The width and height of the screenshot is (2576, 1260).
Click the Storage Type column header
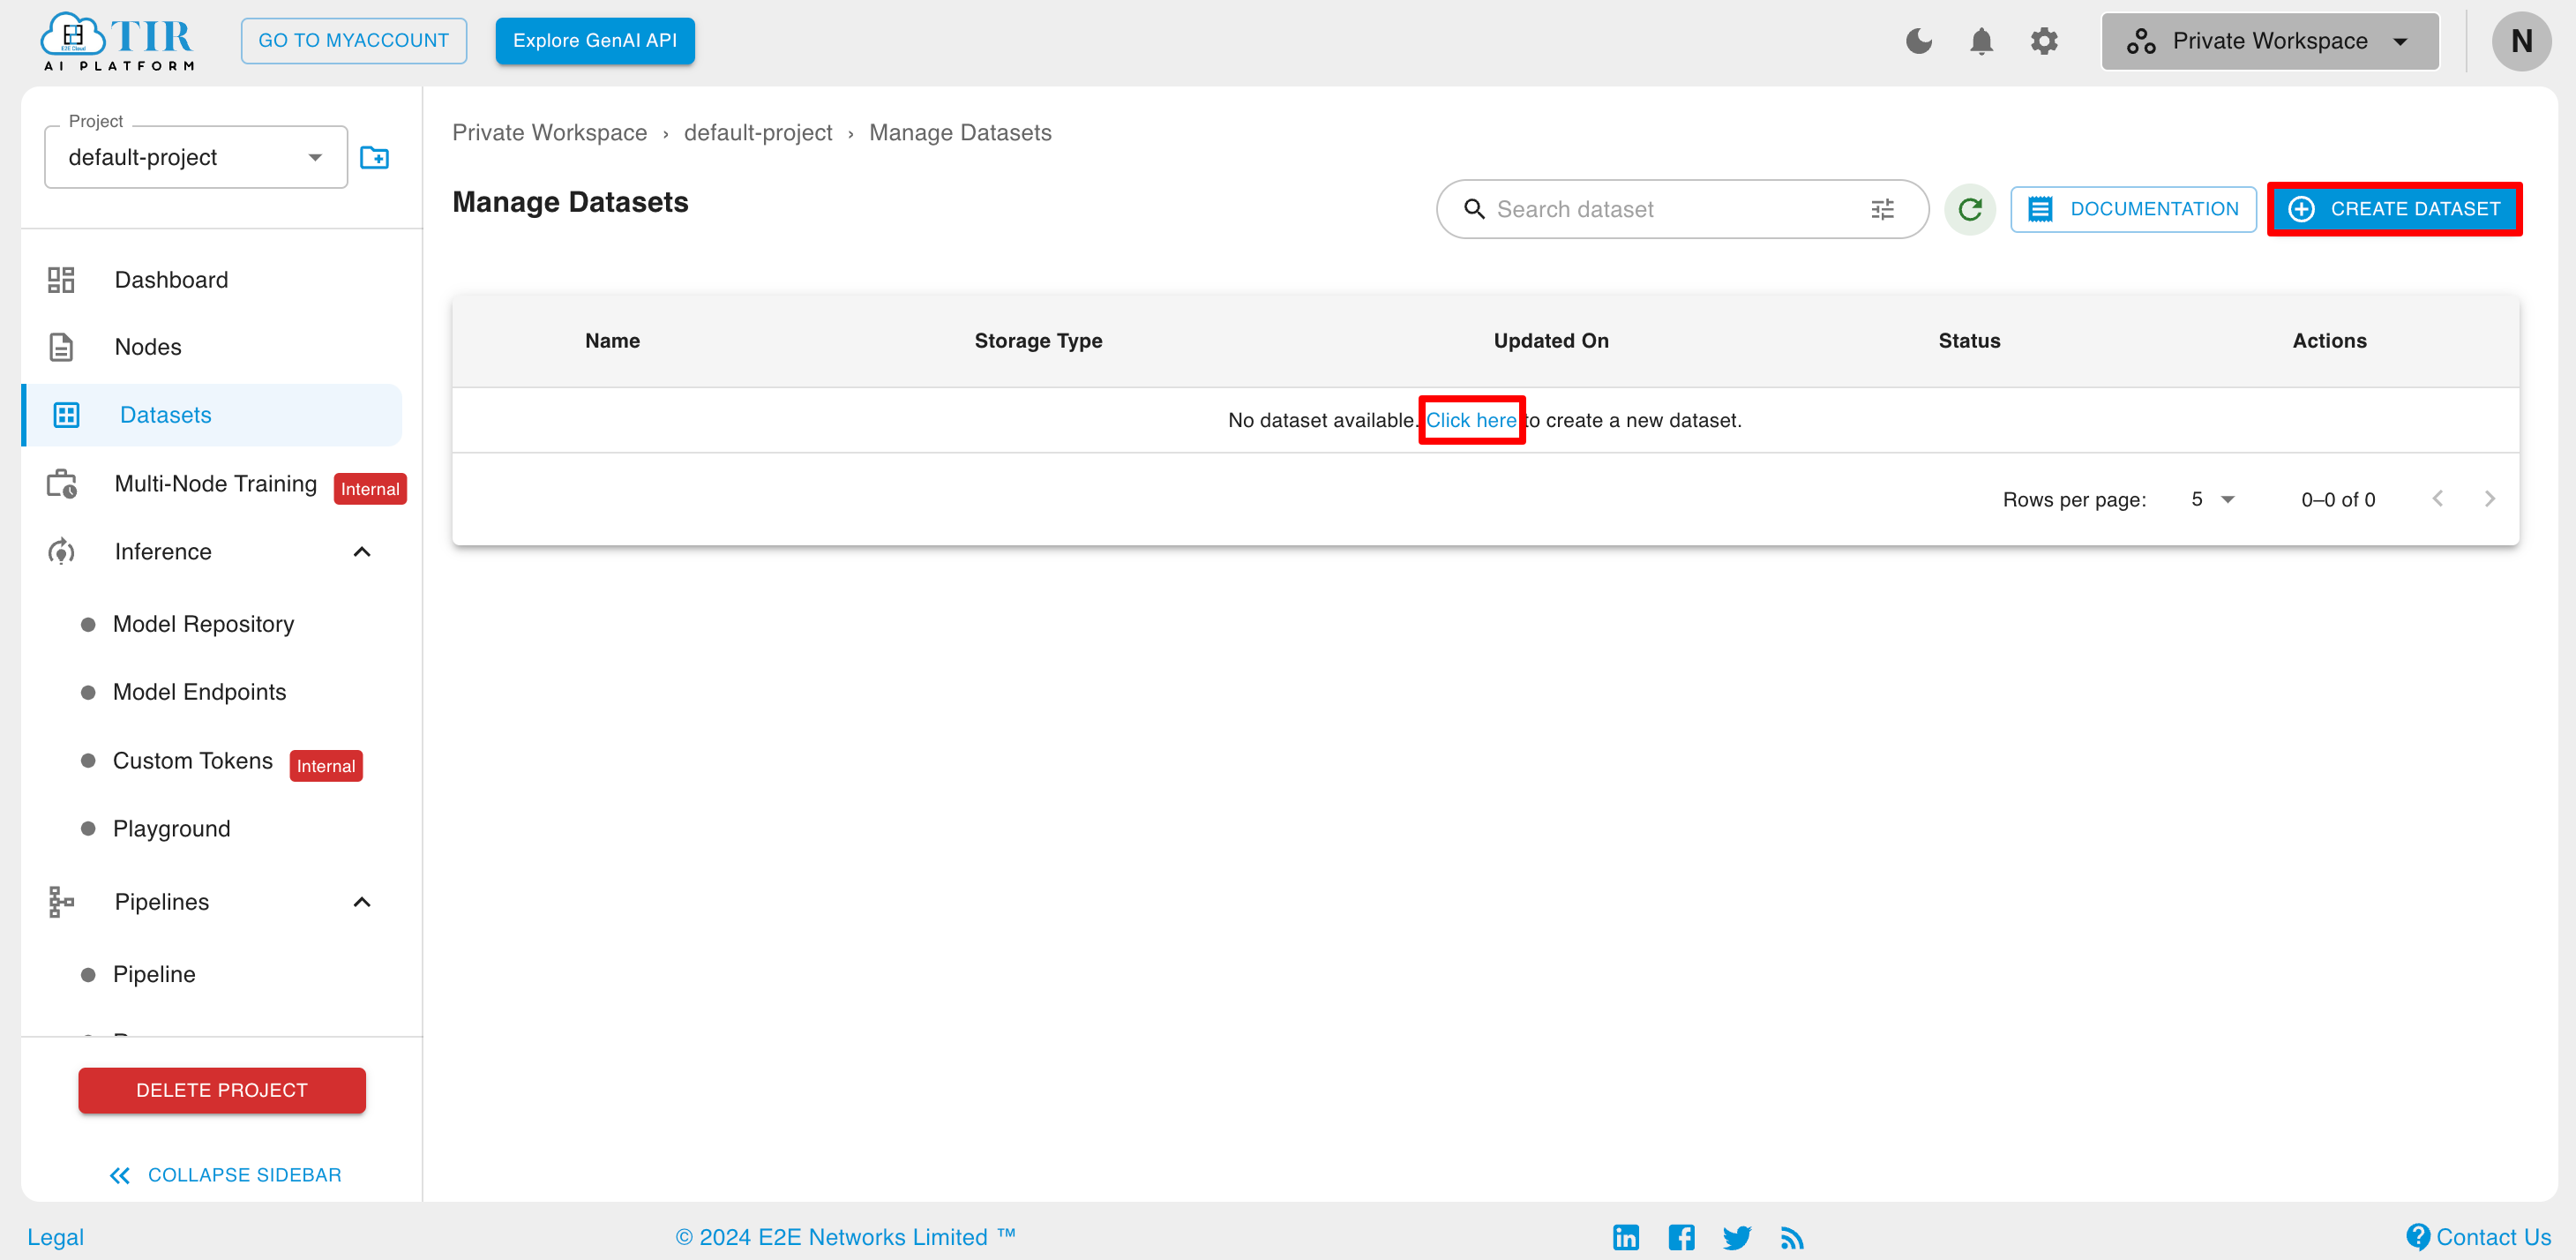point(1038,341)
